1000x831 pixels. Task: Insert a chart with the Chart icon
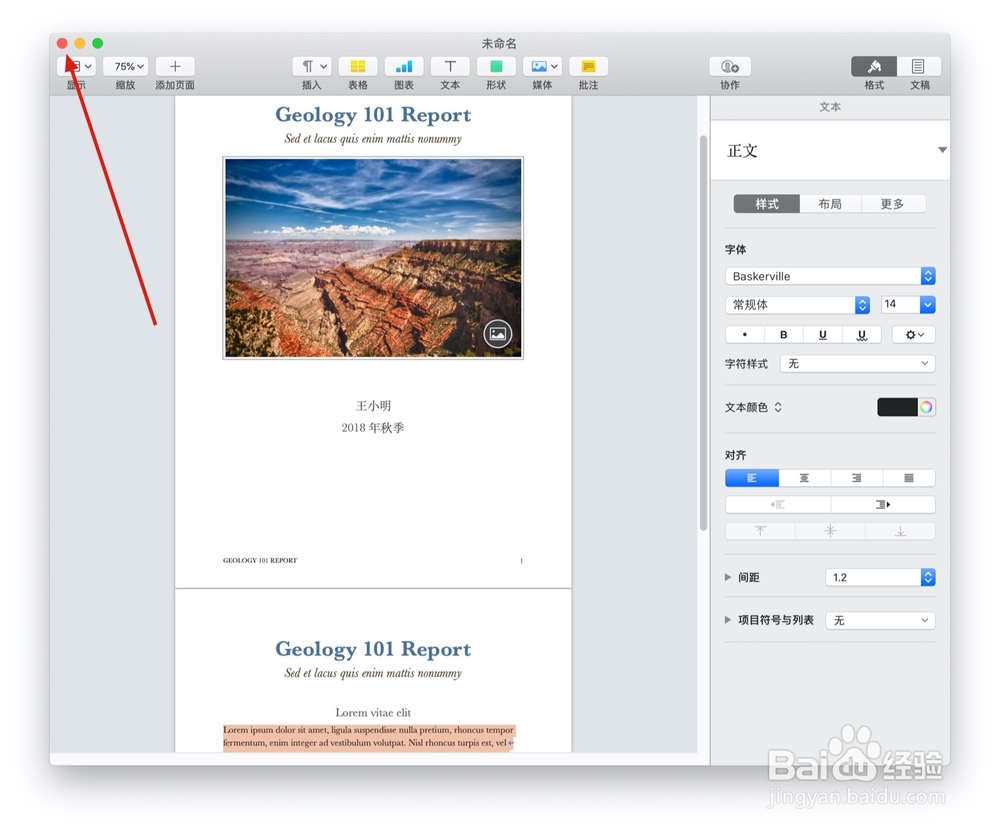404,66
